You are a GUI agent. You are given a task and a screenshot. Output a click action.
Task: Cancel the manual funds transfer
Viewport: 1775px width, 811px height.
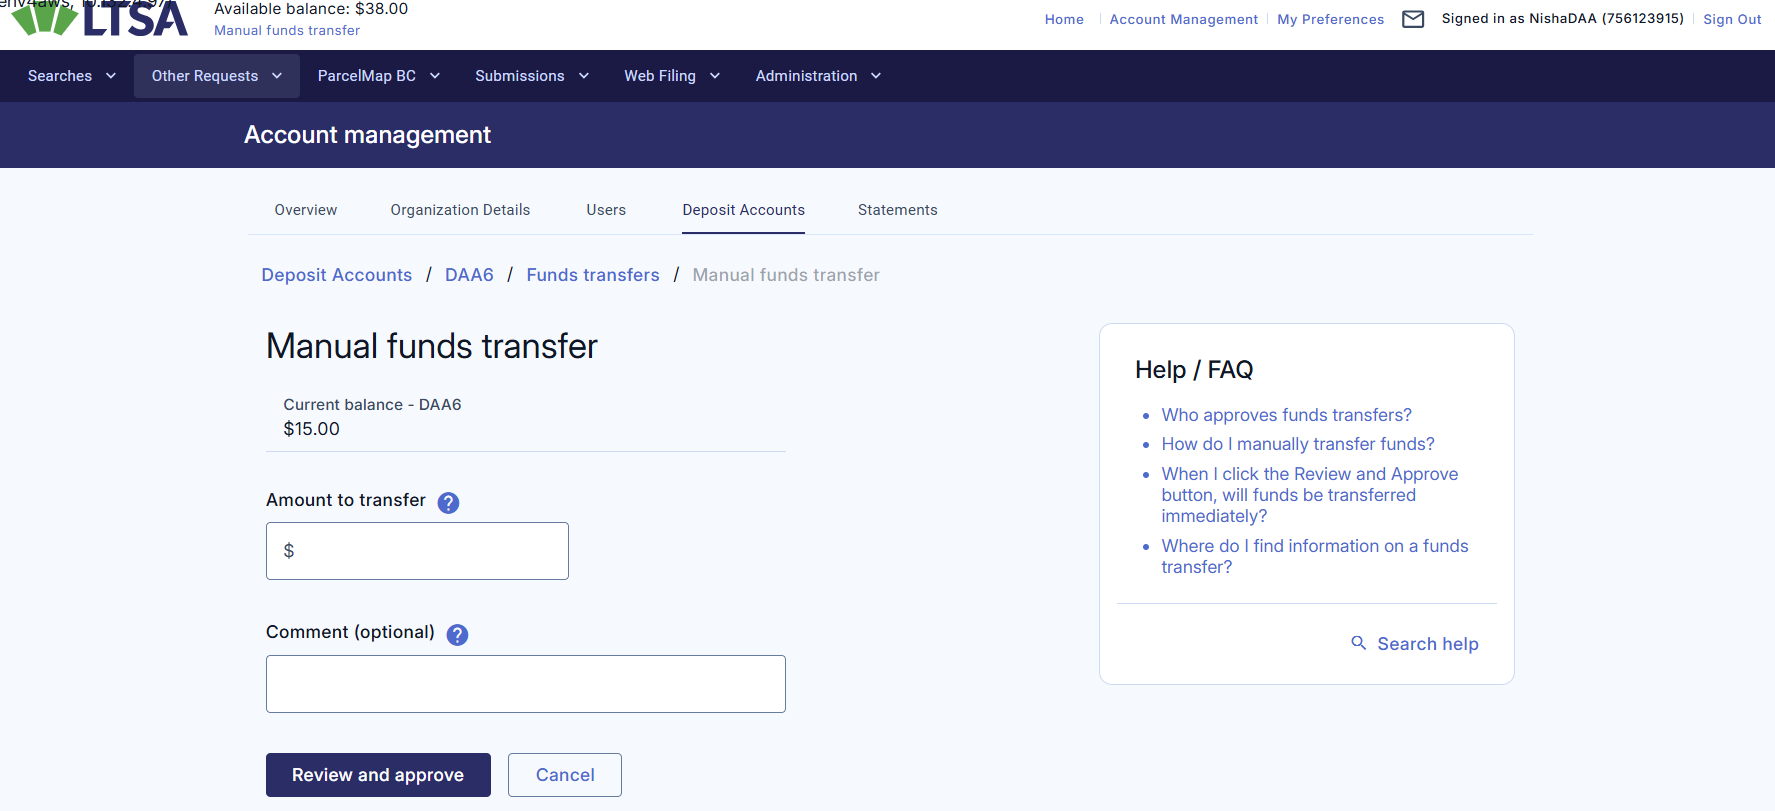pyautogui.click(x=564, y=775)
